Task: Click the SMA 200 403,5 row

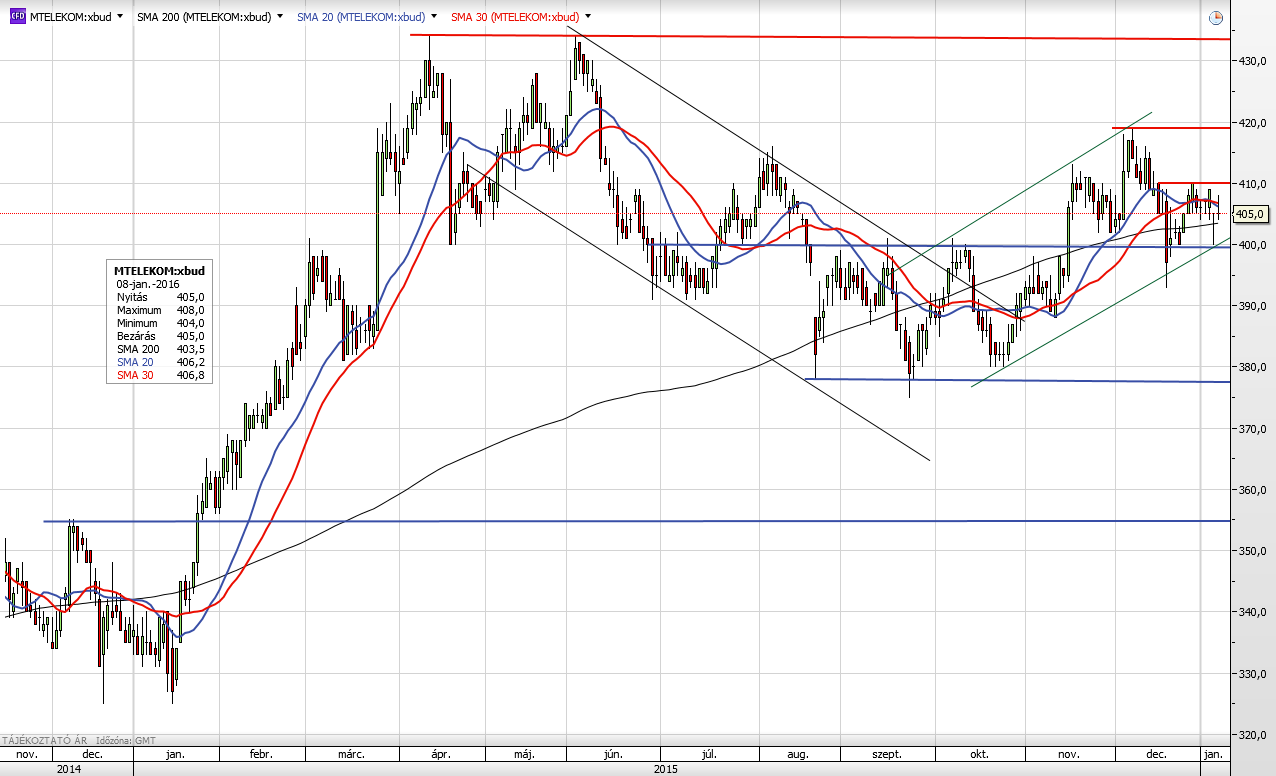Action: pyautogui.click(x=160, y=349)
